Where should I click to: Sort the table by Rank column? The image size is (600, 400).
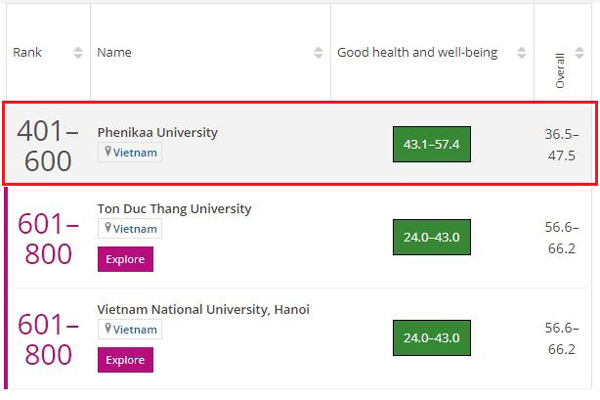[x=78, y=53]
